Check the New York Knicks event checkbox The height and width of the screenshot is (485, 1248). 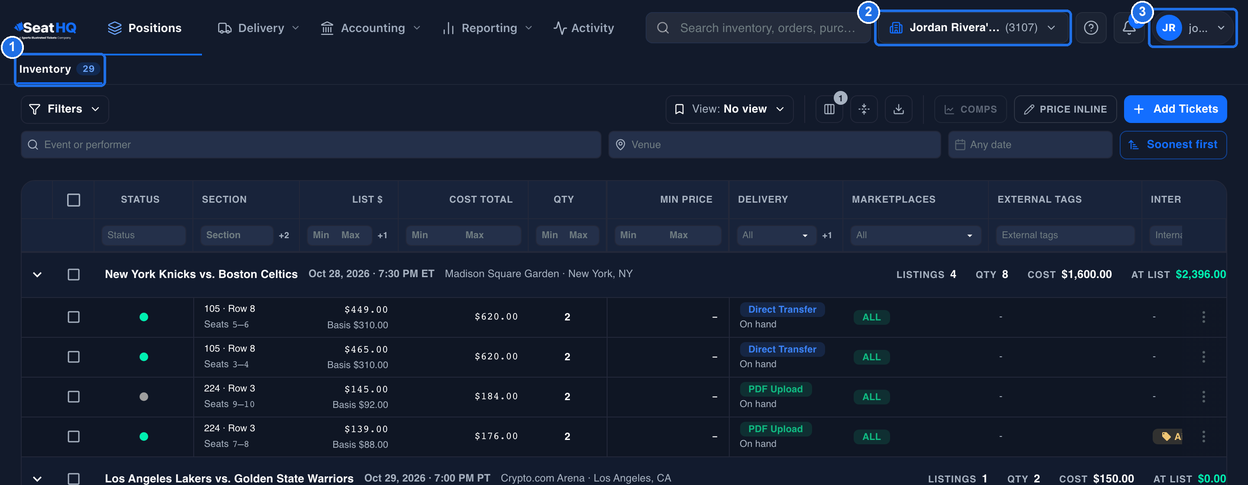pos(73,274)
